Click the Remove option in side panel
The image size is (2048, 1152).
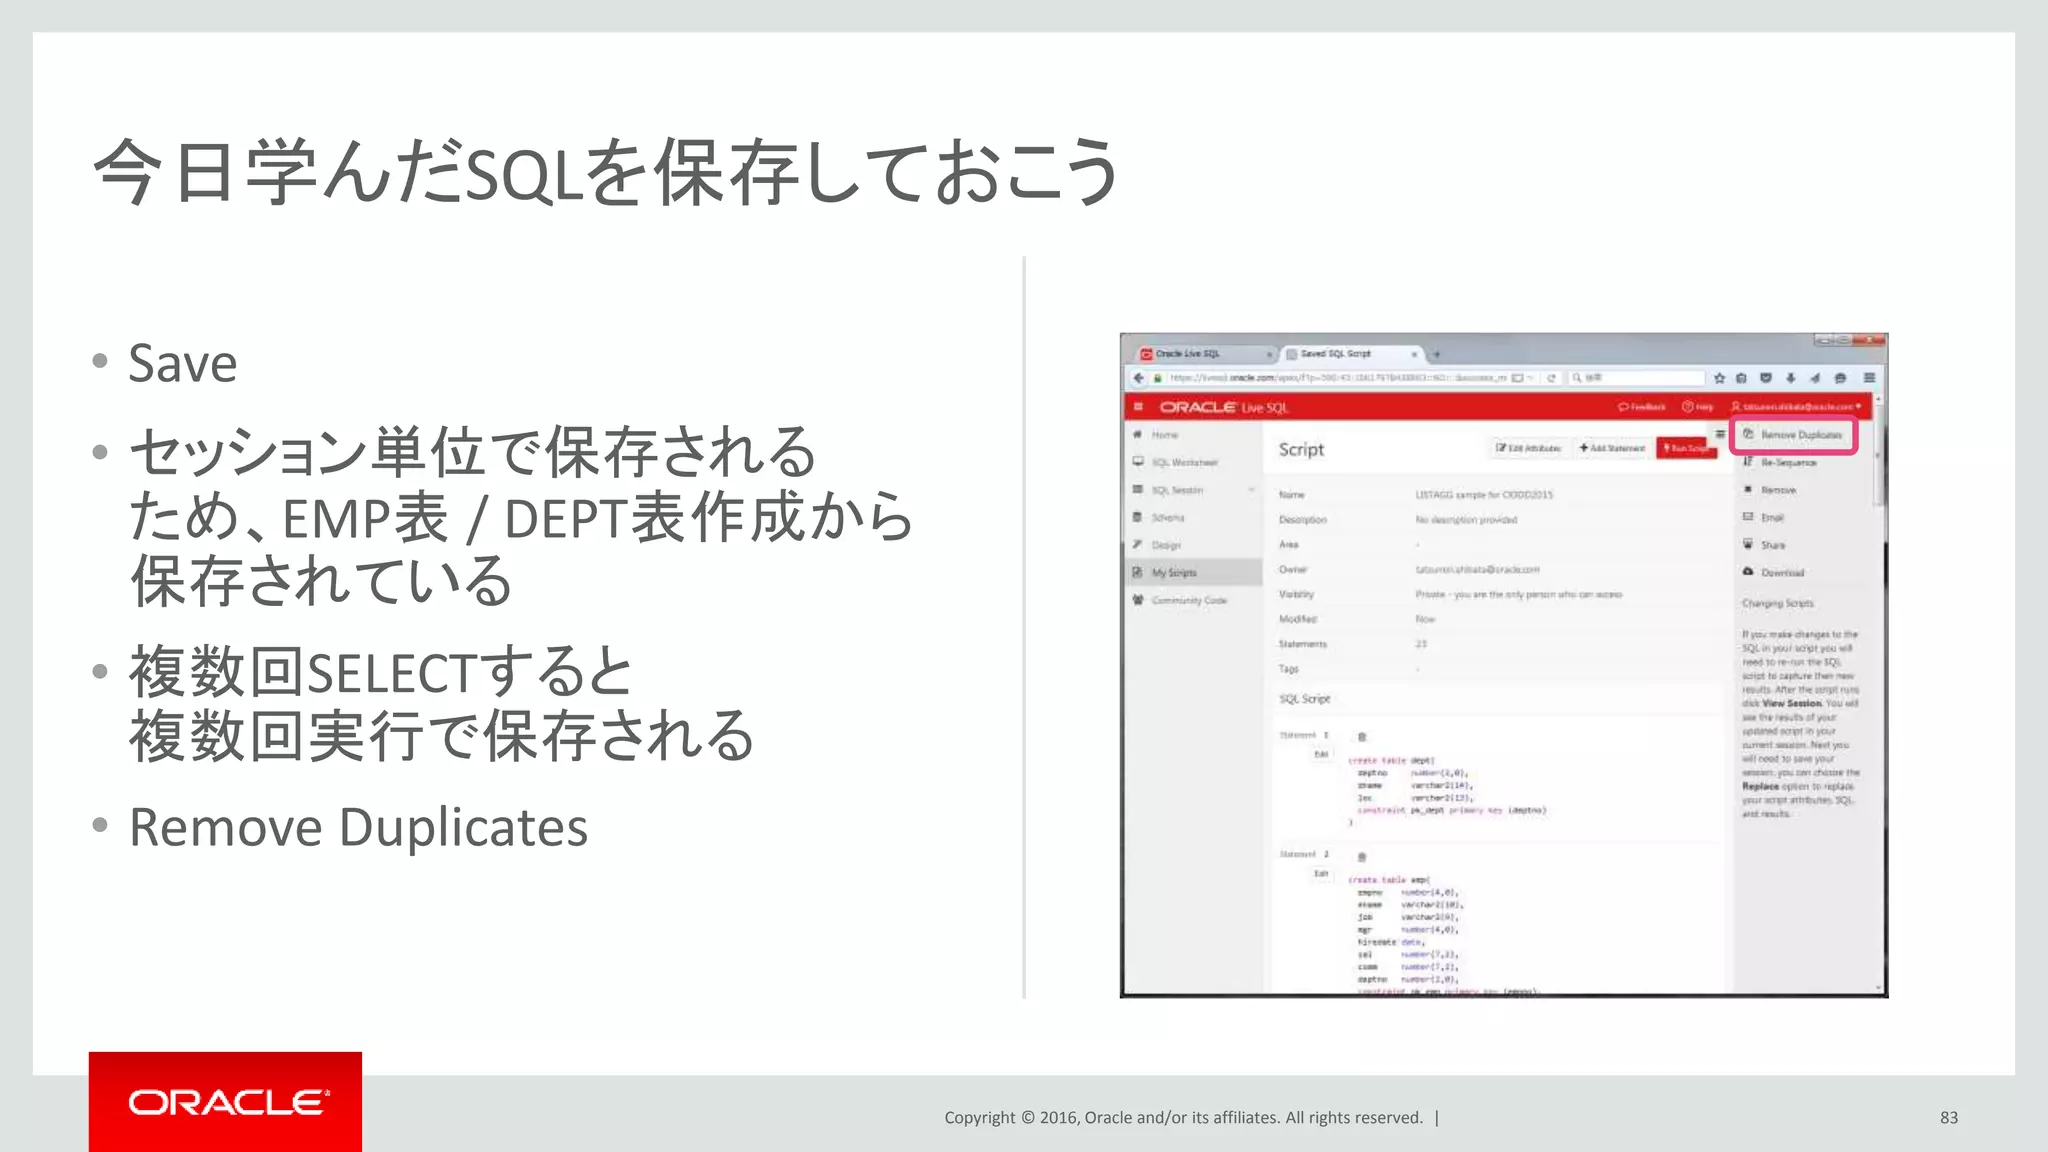[1778, 490]
